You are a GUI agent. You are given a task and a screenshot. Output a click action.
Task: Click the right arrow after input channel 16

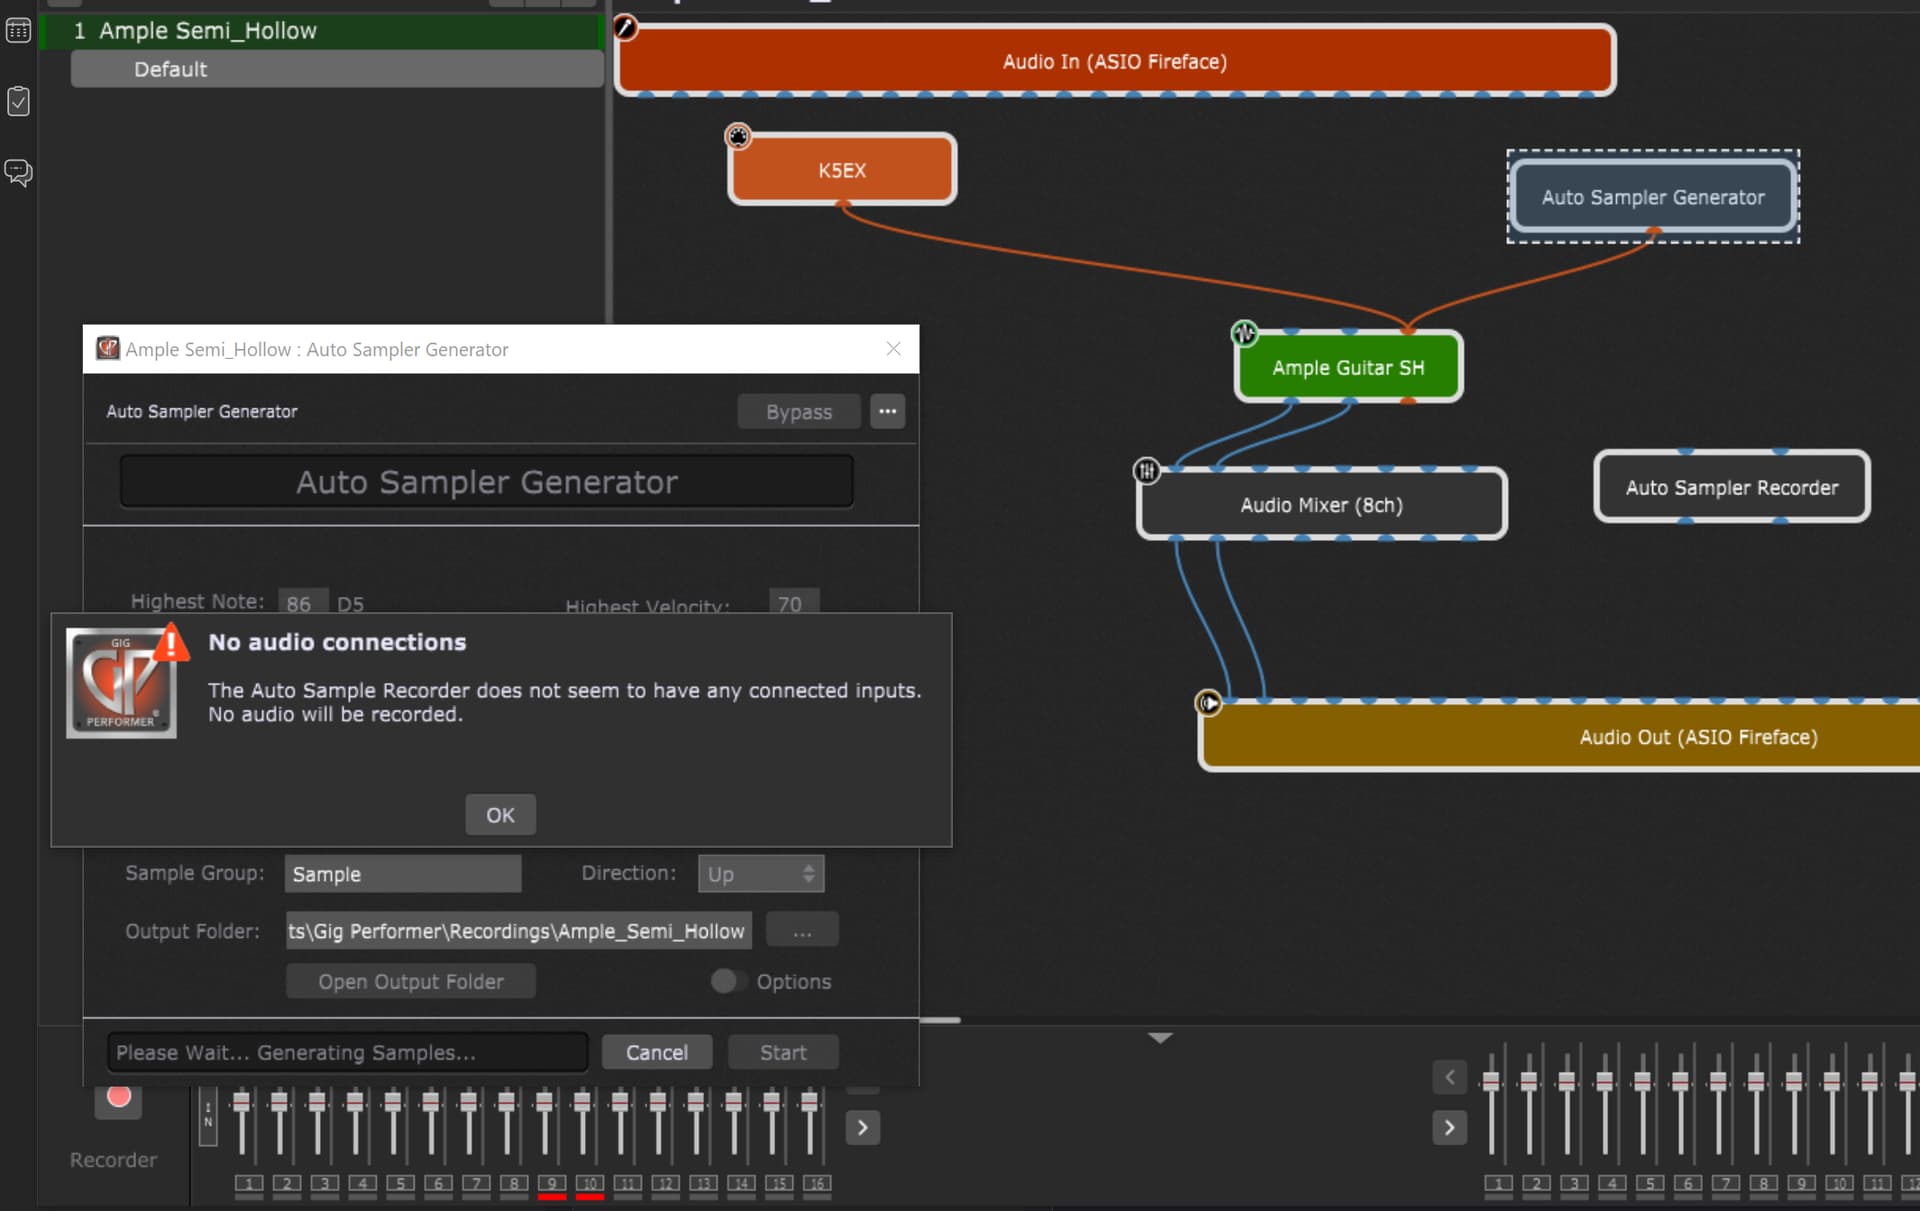coord(862,1128)
